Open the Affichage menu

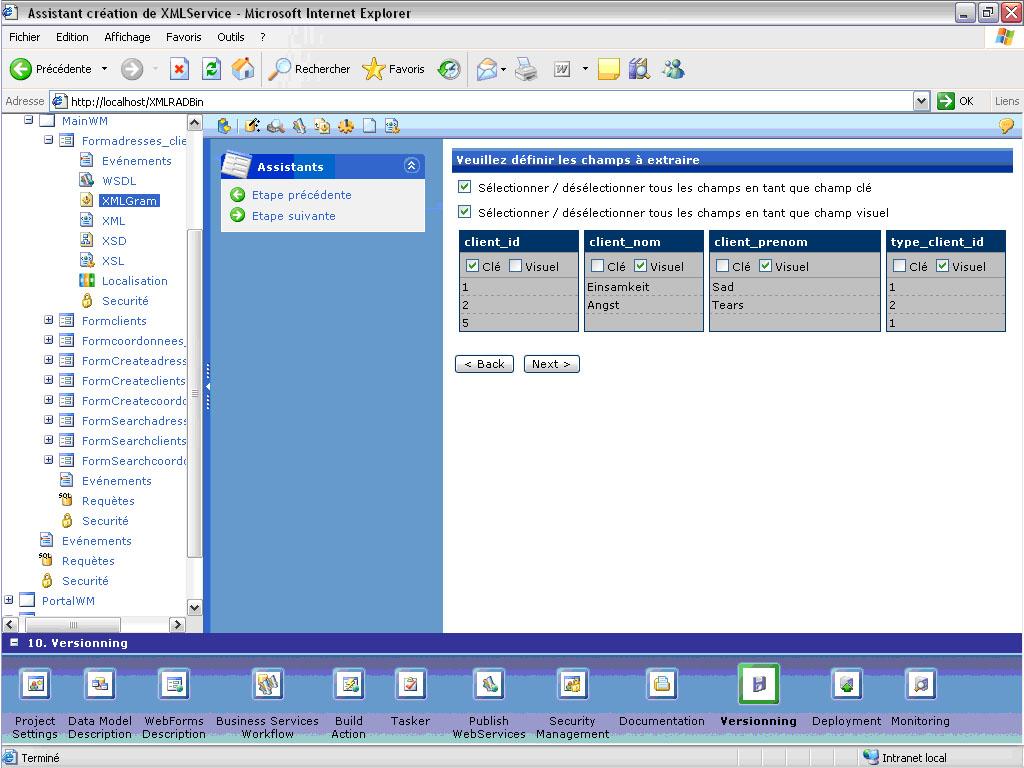click(127, 37)
